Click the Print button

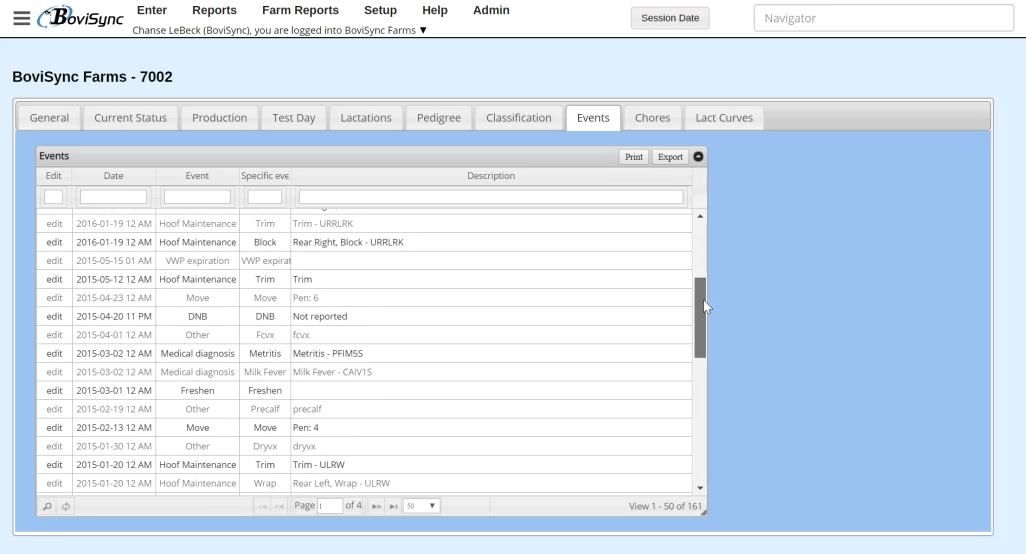[633, 157]
